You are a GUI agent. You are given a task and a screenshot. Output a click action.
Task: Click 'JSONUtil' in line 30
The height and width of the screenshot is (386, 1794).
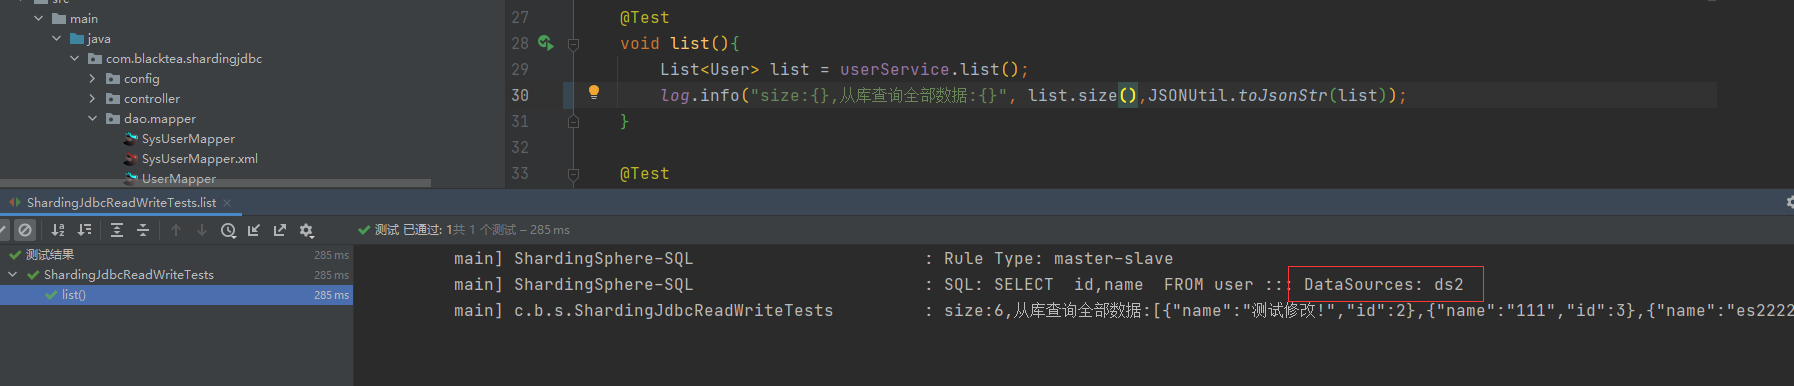[x=1187, y=95]
